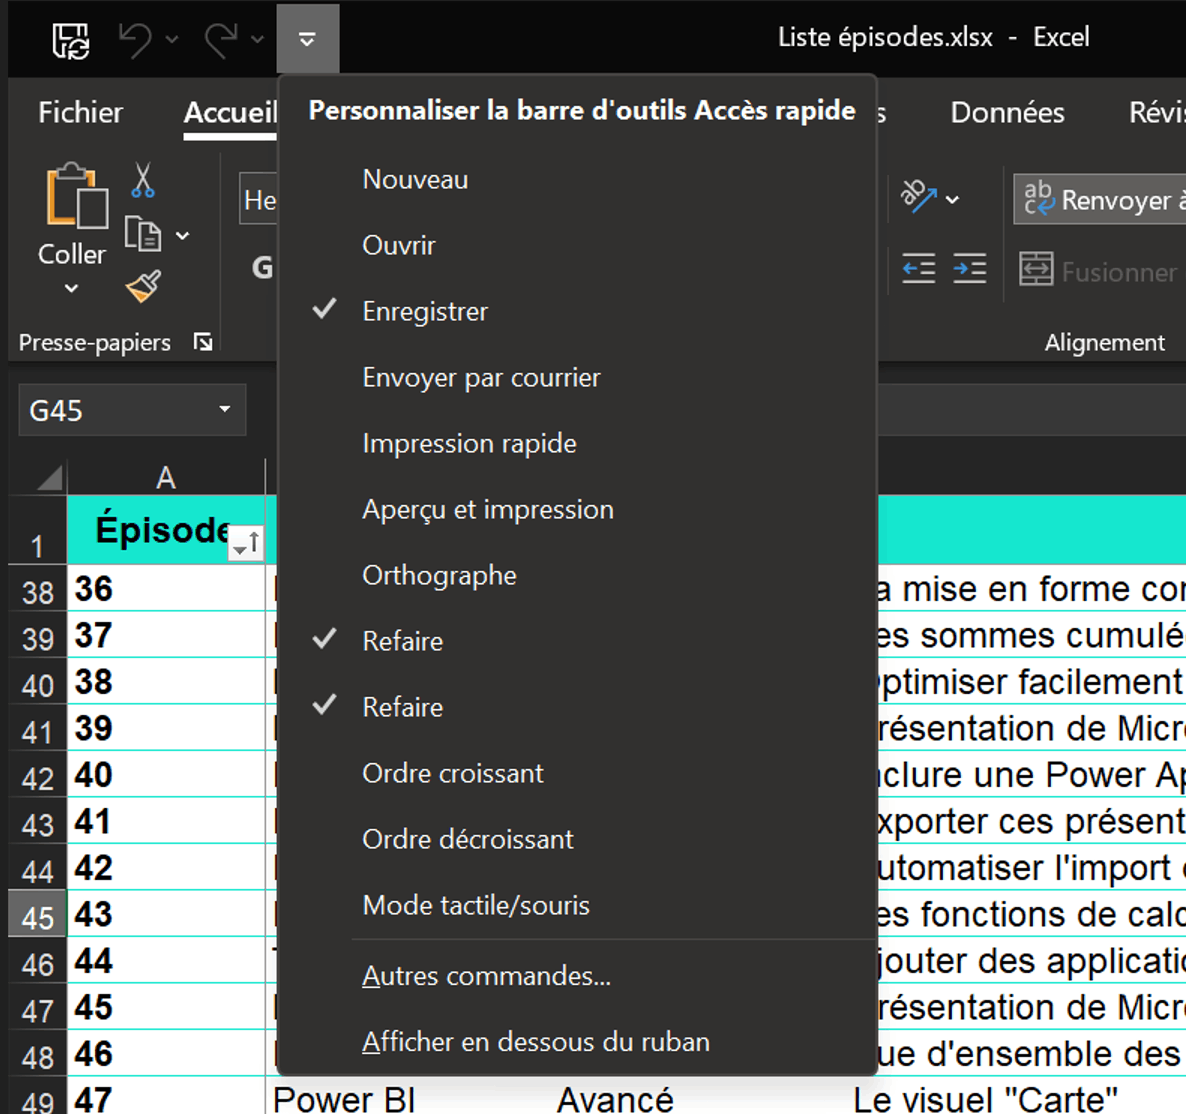Click the increase indent icon
1186x1114 pixels.
(x=970, y=268)
